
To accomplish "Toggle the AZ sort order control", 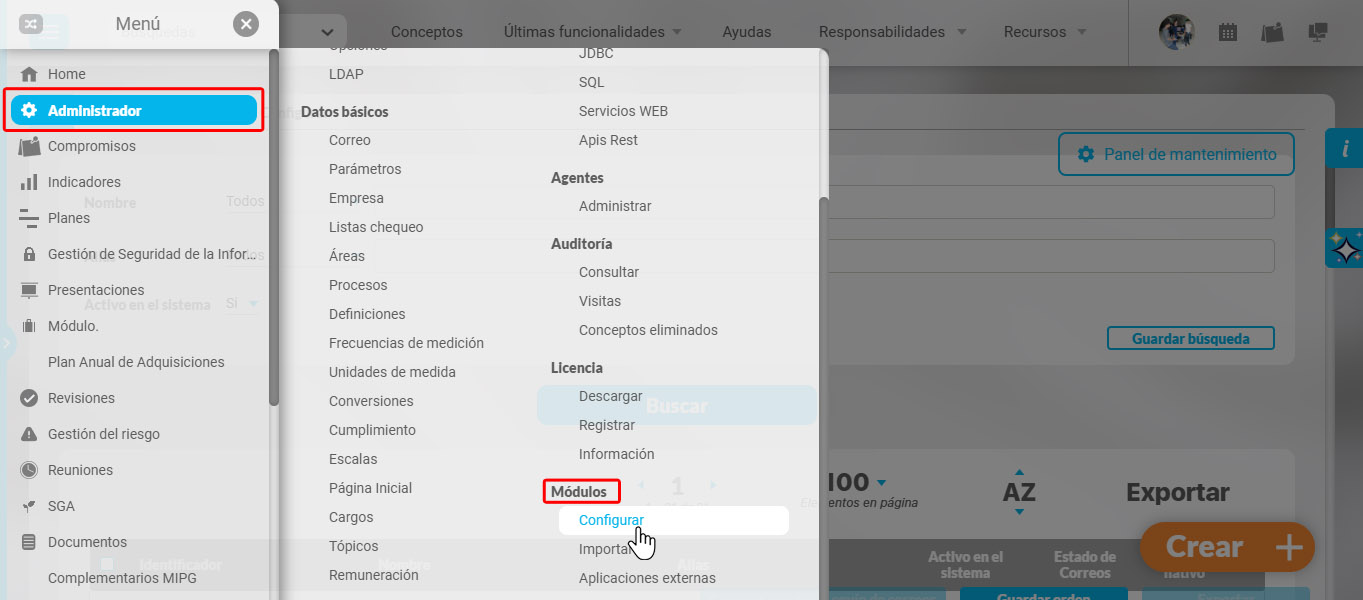I will click(1019, 491).
